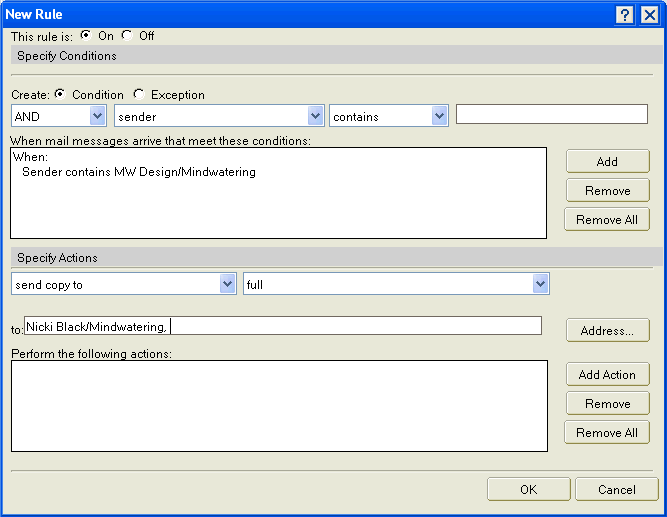
Task: Select the Condition radio button
Action: tap(59, 94)
